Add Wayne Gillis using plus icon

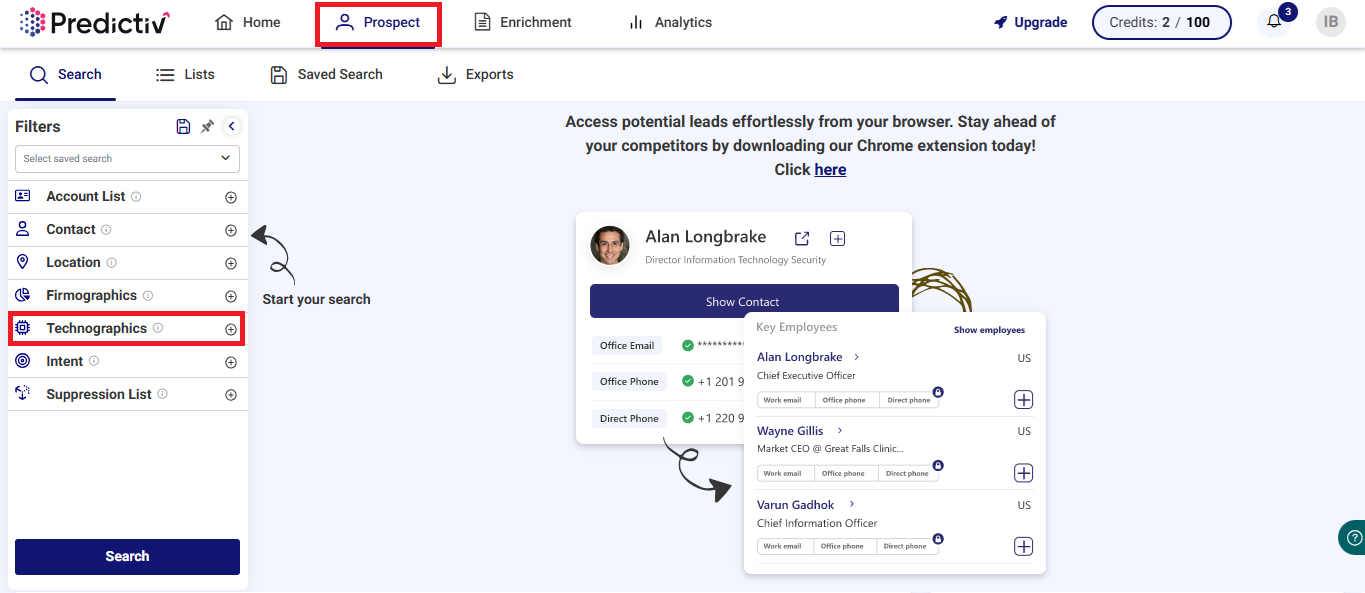pyautogui.click(x=1023, y=473)
